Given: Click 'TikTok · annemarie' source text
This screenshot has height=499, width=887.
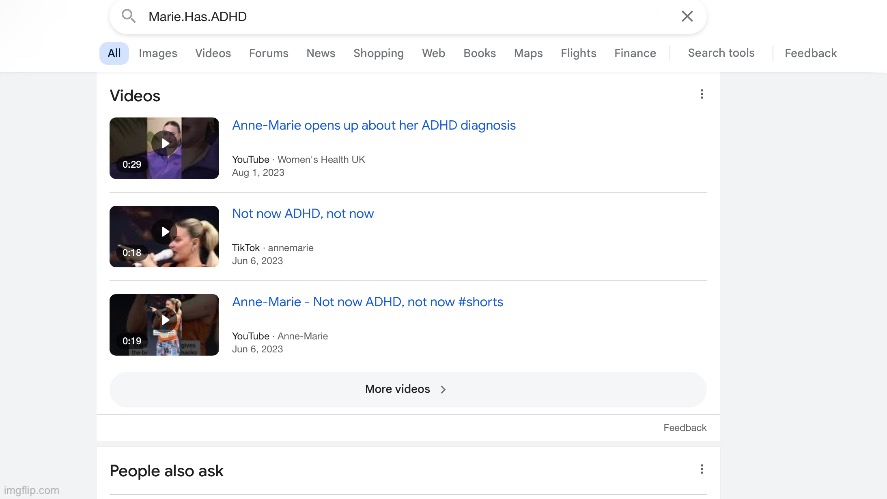Looking at the screenshot, I should 273,248.
